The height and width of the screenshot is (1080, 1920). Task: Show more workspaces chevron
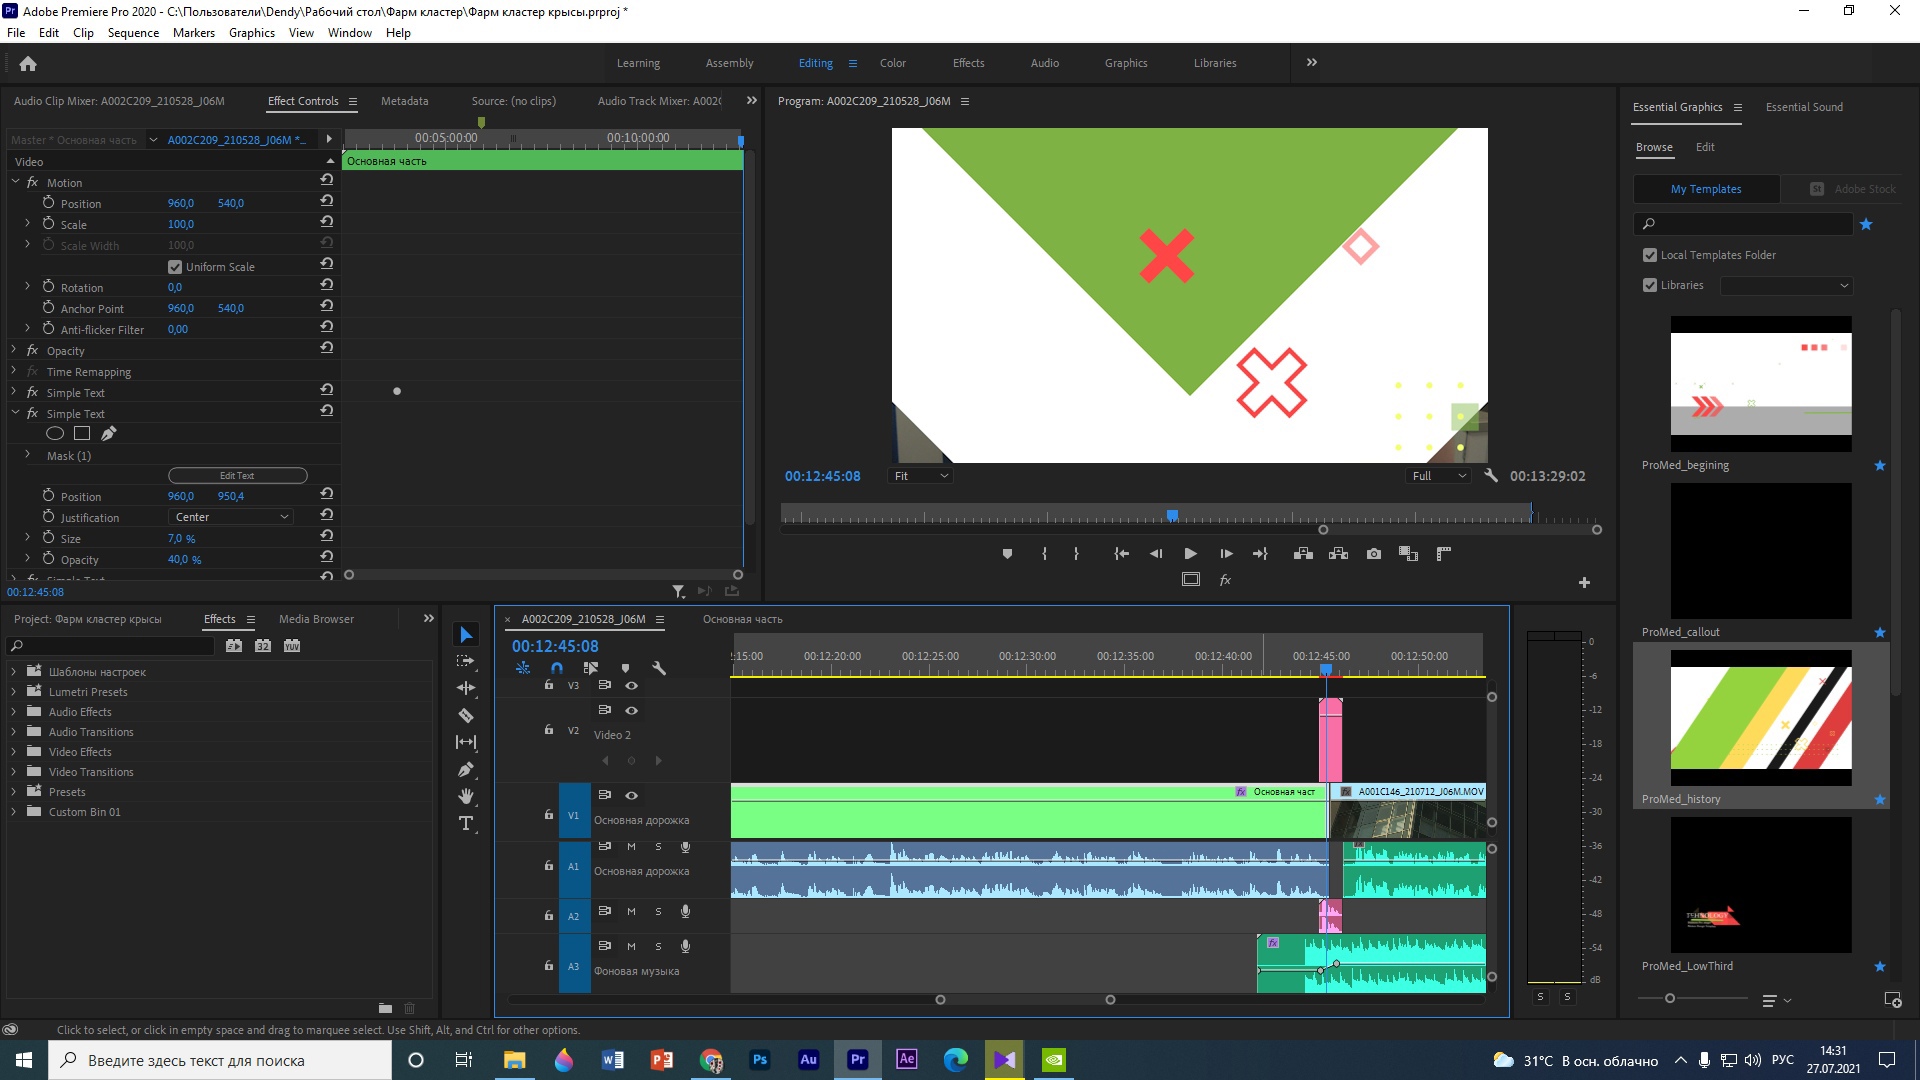pos(1311,62)
